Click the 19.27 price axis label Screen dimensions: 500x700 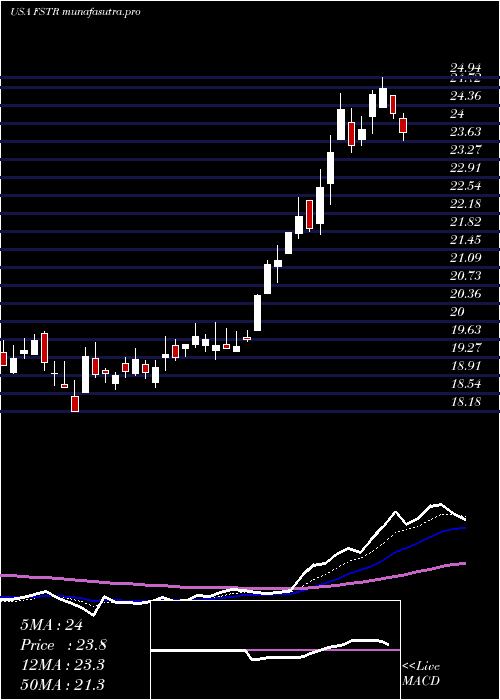(x=466, y=347)
